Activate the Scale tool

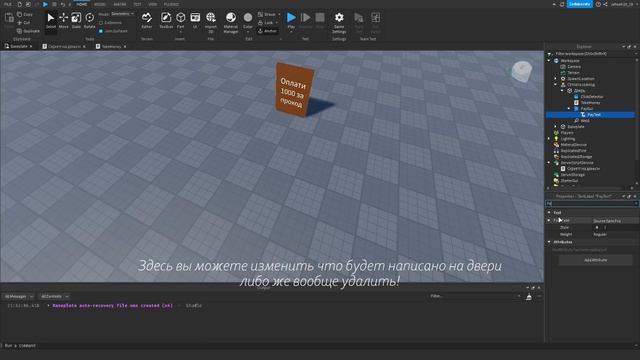(76, 20)
